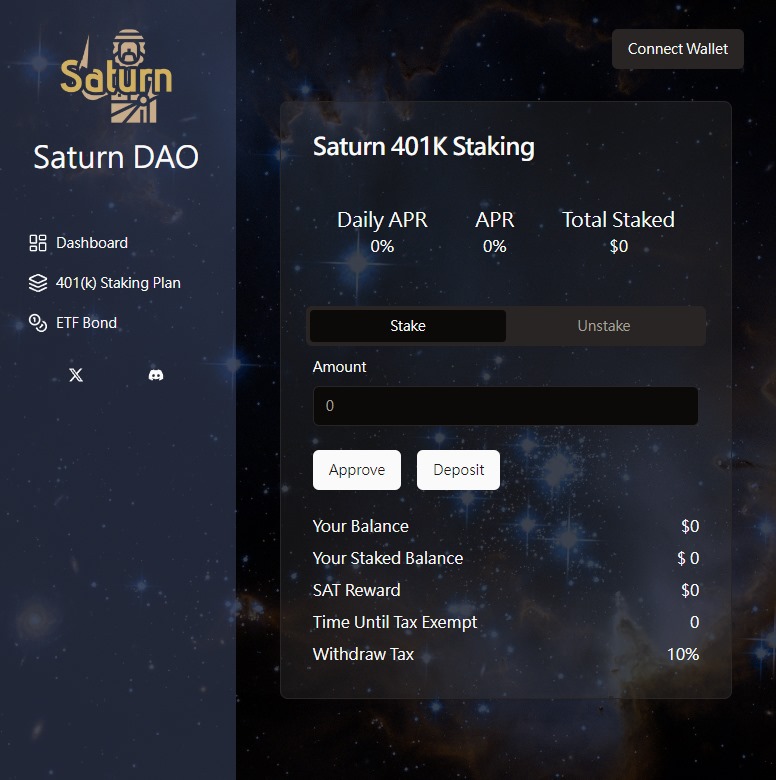Click the Time Until Tax Exempt label
The width and height of the screenshot is (776, 780).
(x=395, y=622)
